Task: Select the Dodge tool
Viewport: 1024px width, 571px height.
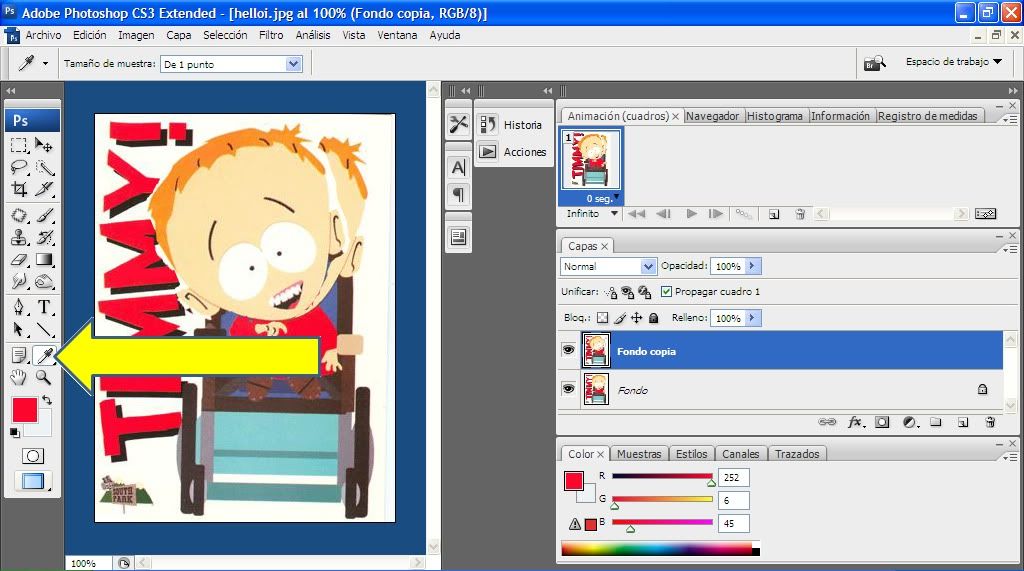Action: tap(44, 282)
